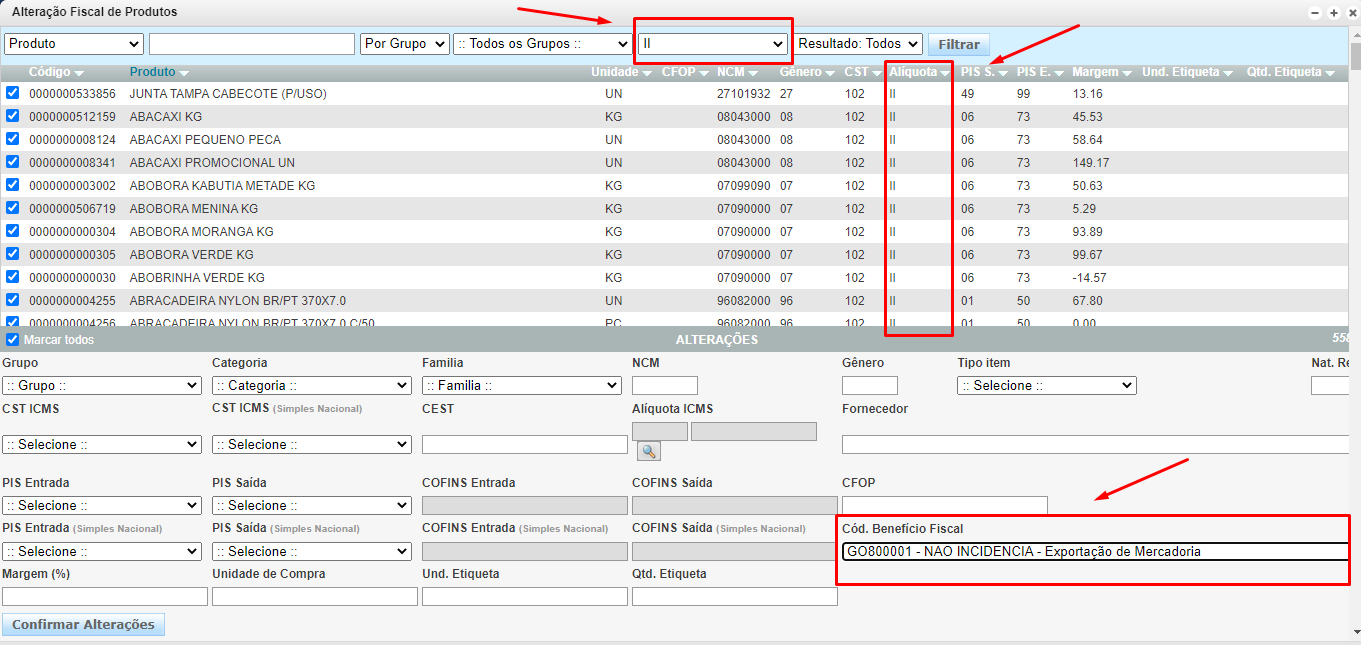Screen dimensions: 1364x645
Task: Click the sort arrow on Unidade column
Action: [x=647, y=73]
